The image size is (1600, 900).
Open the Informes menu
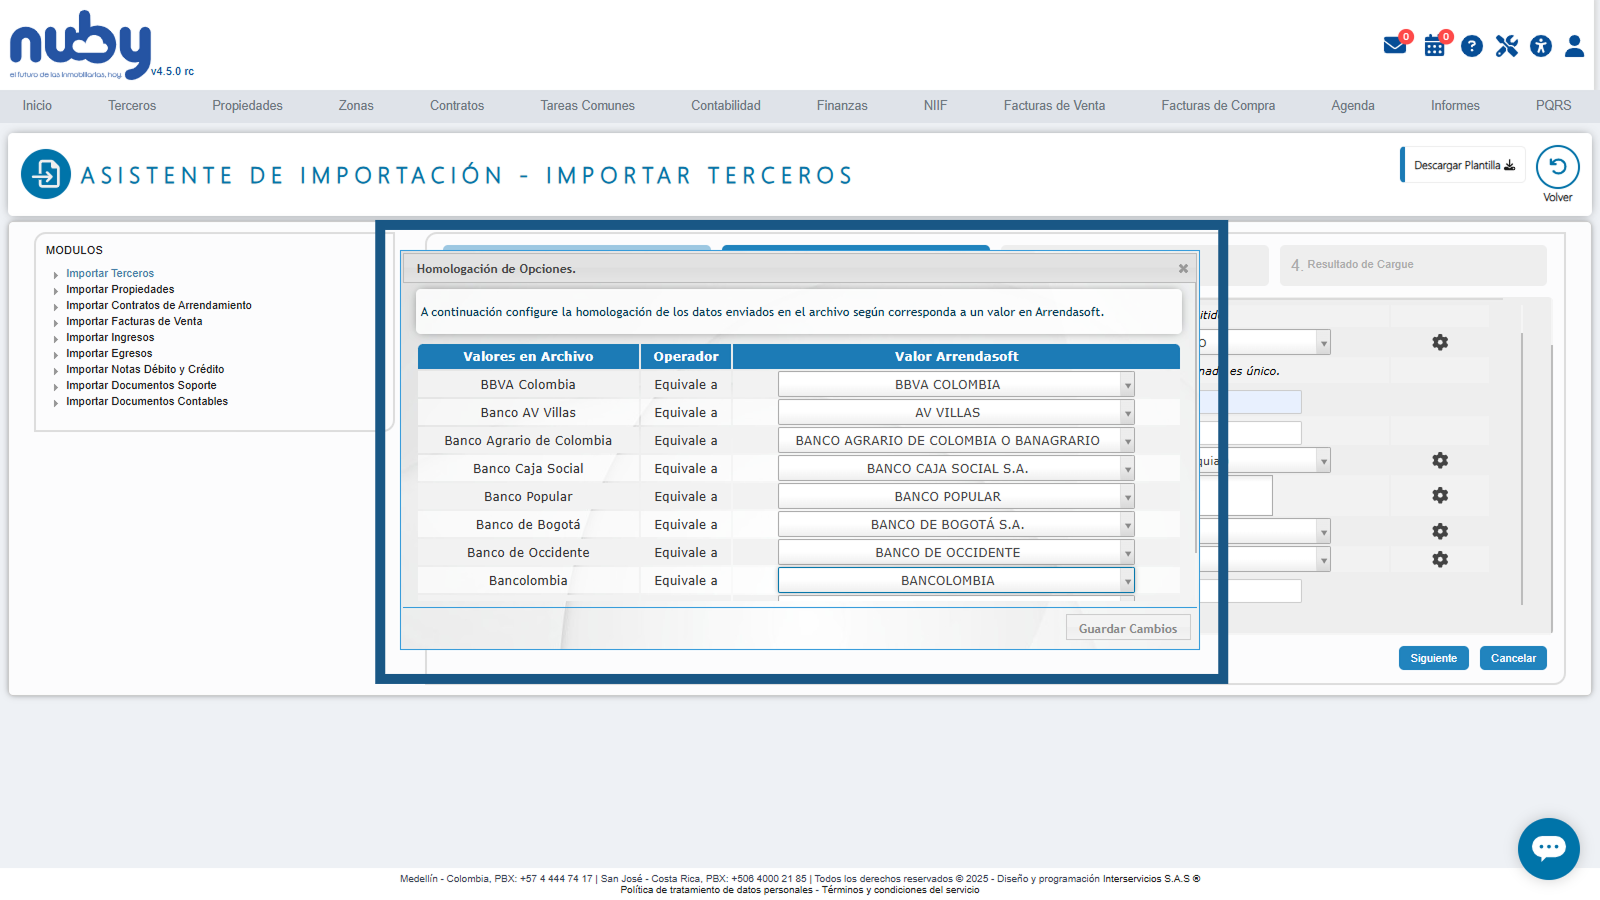tap(1455, 105)
